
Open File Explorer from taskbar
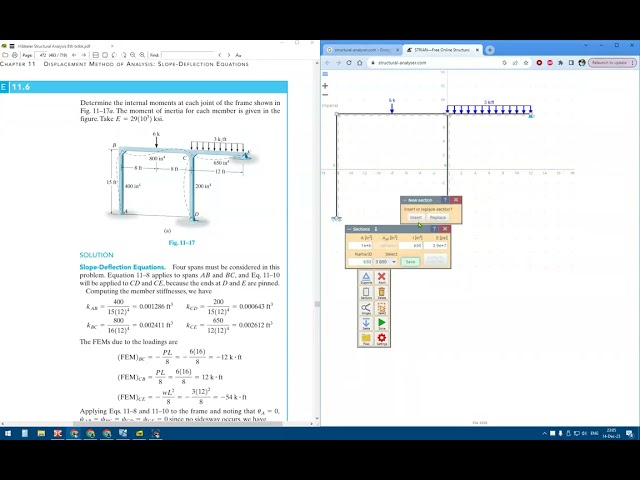point(41,433)
